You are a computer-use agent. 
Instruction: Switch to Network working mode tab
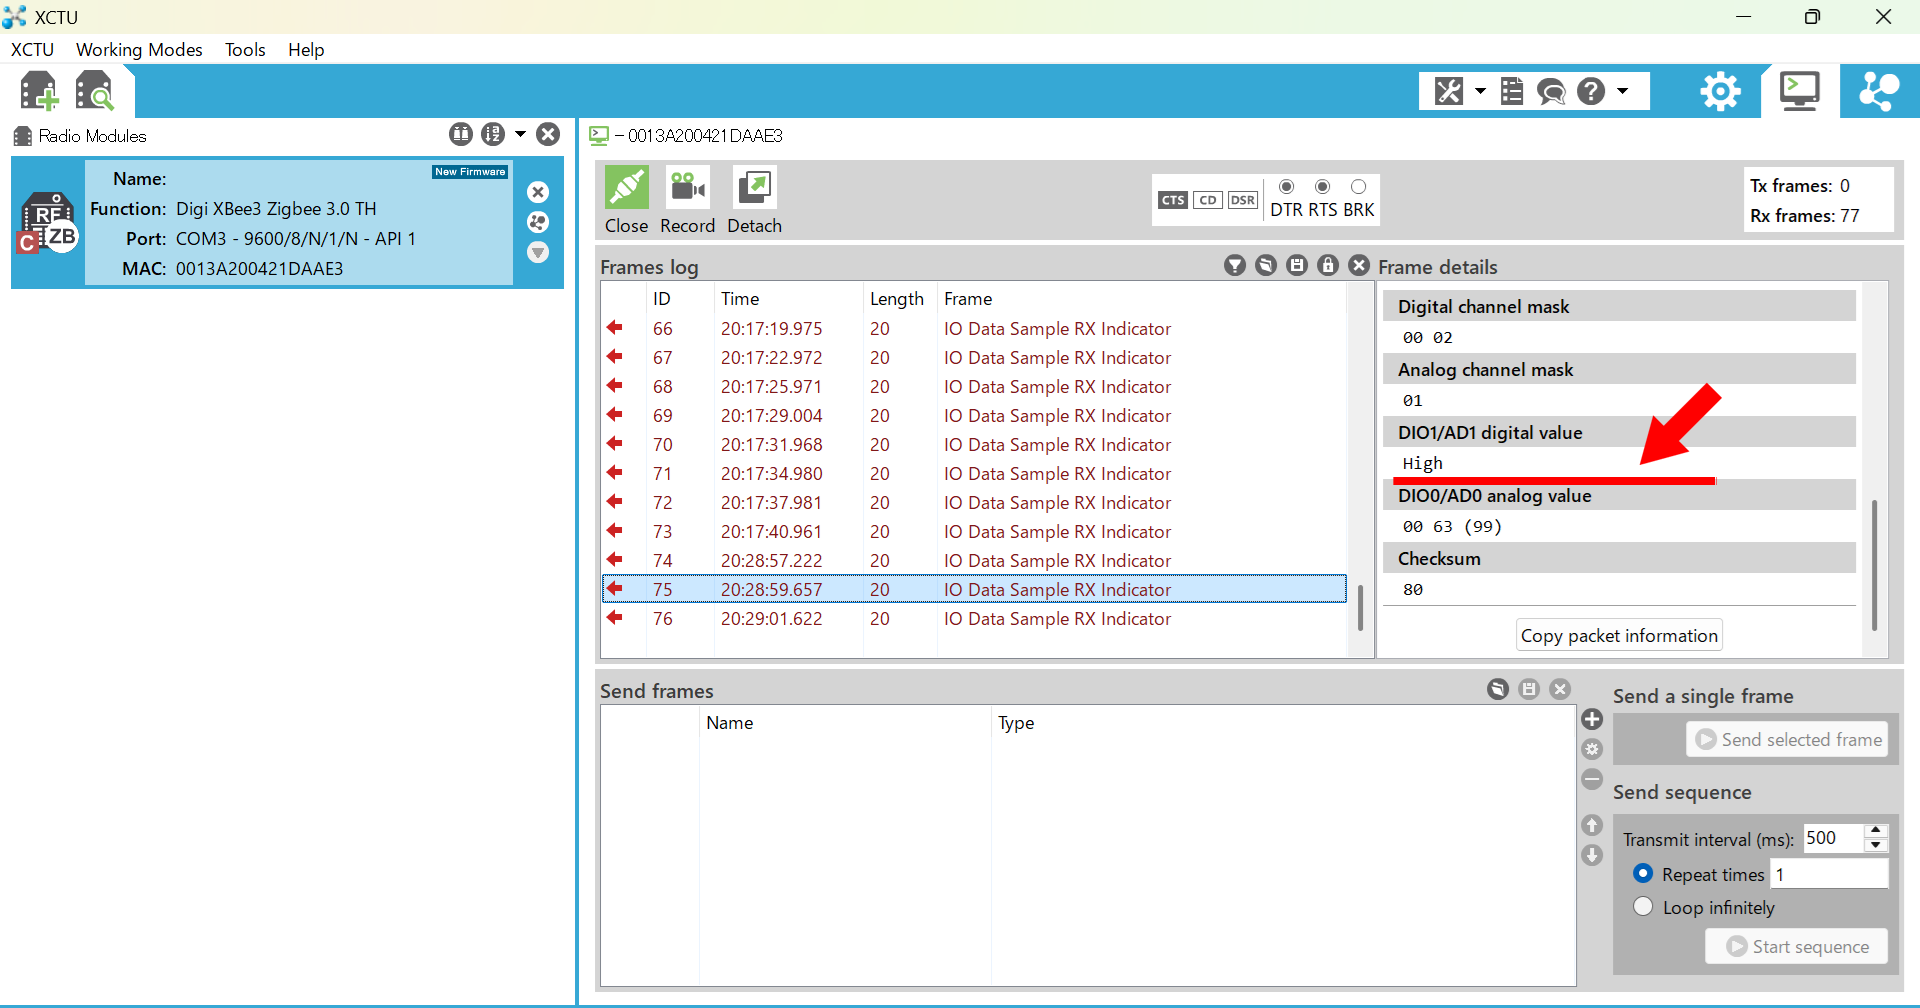tap(1879, 91)
